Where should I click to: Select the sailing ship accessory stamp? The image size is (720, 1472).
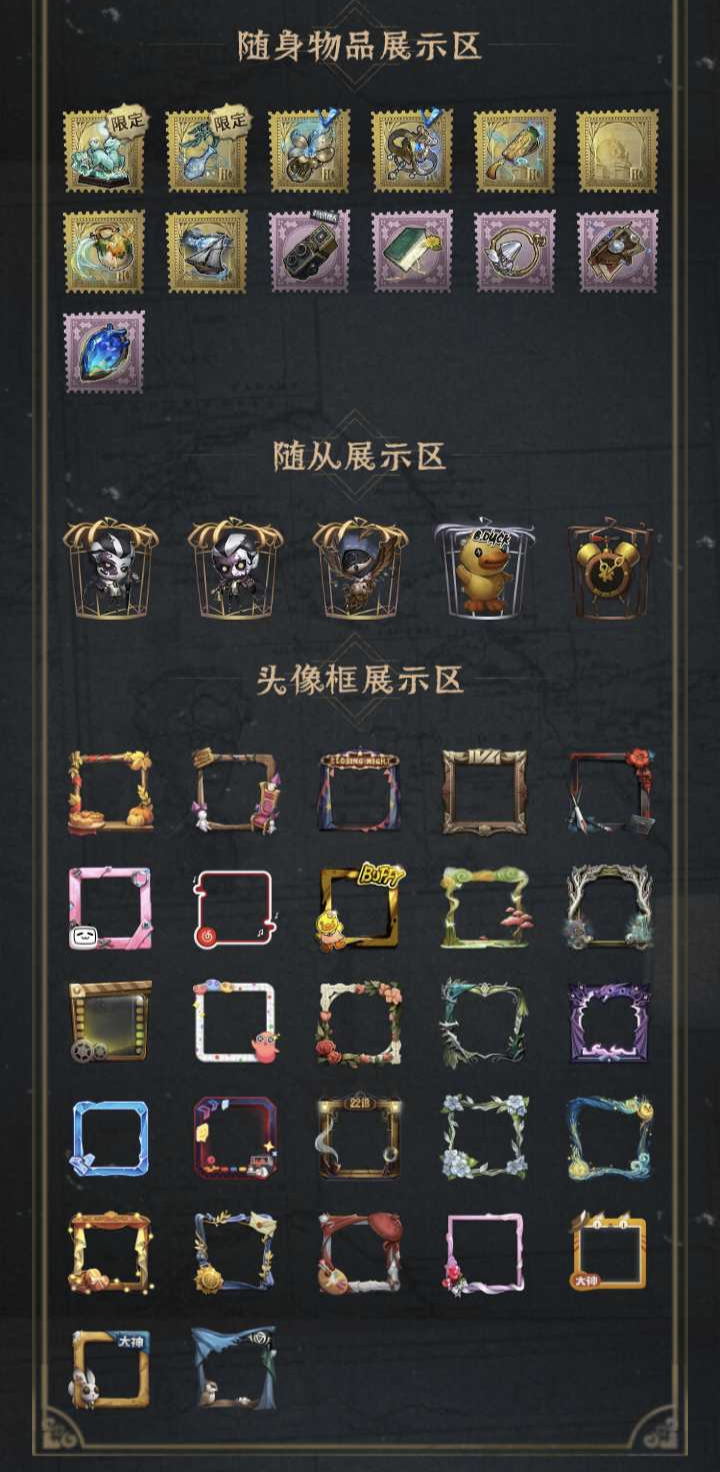pyautogui.click(x=207, y=251)
